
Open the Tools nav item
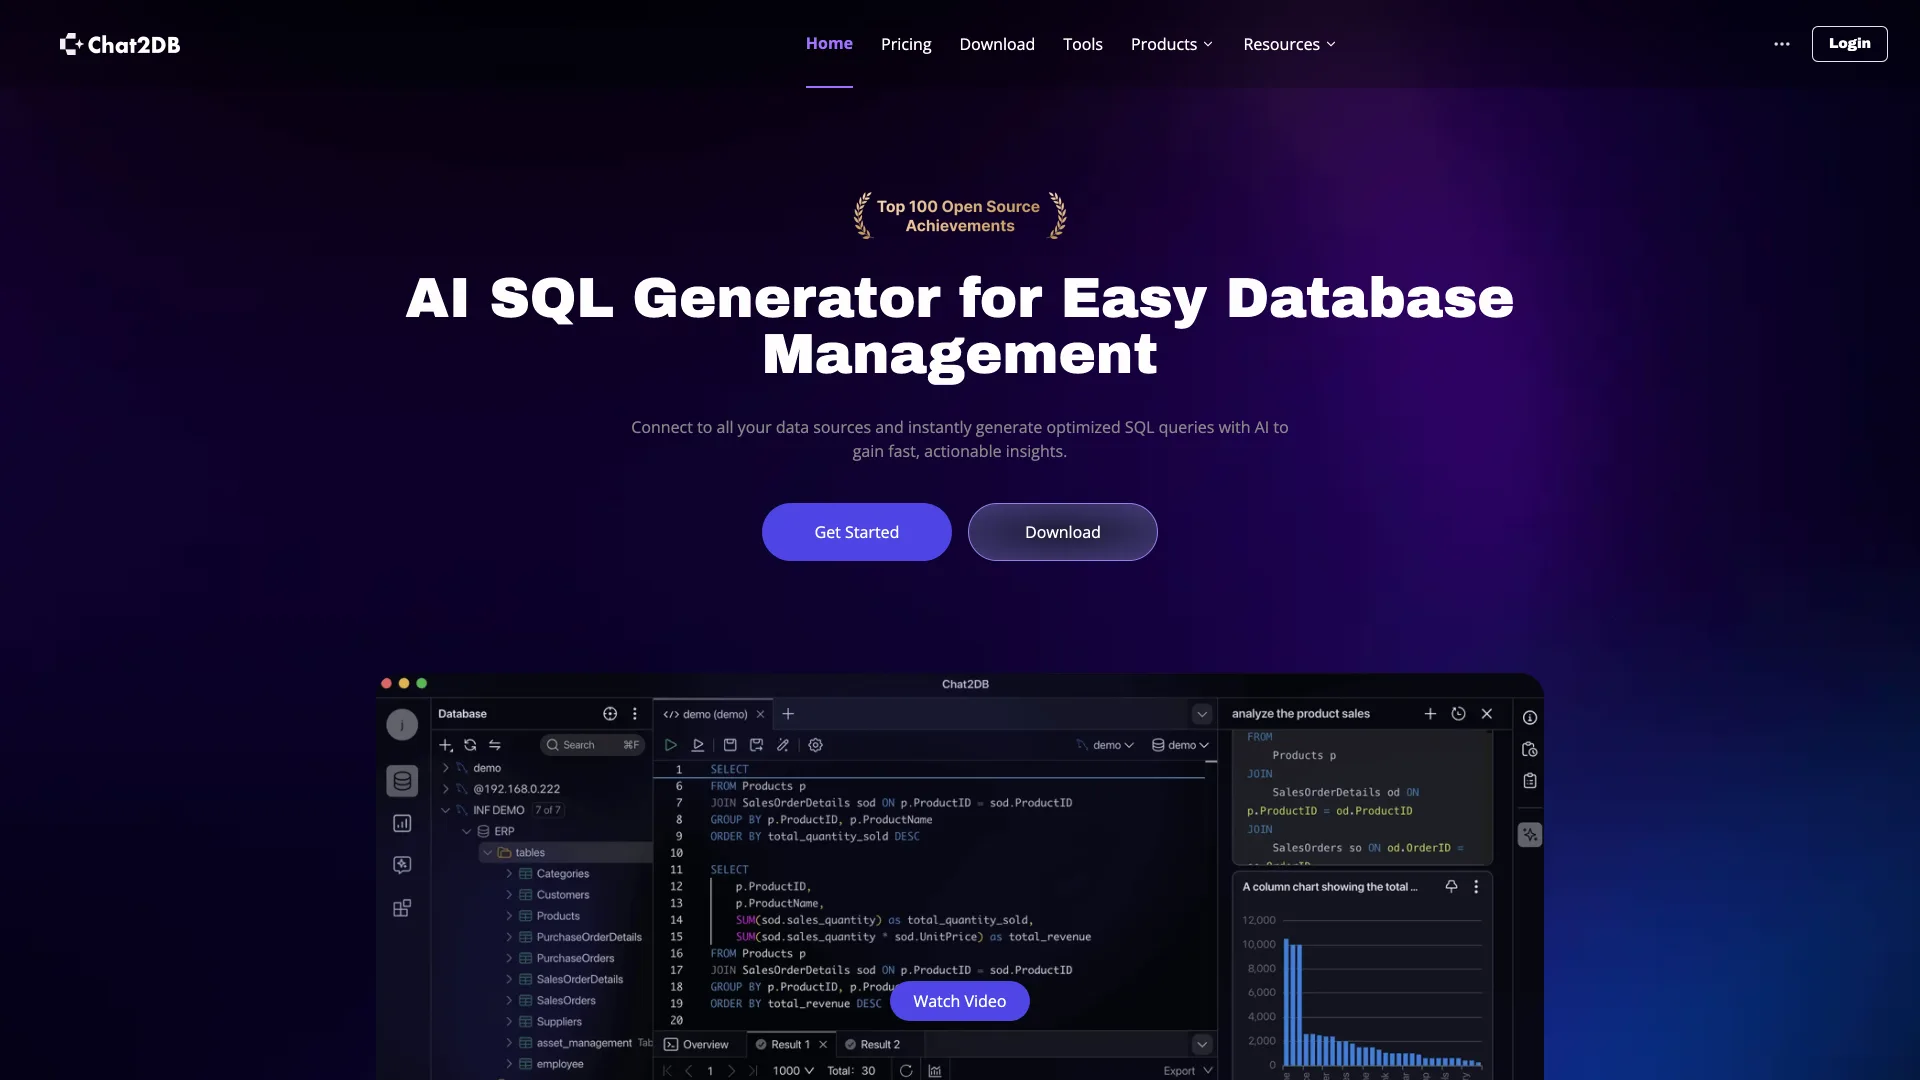(x=1083, y=44)
